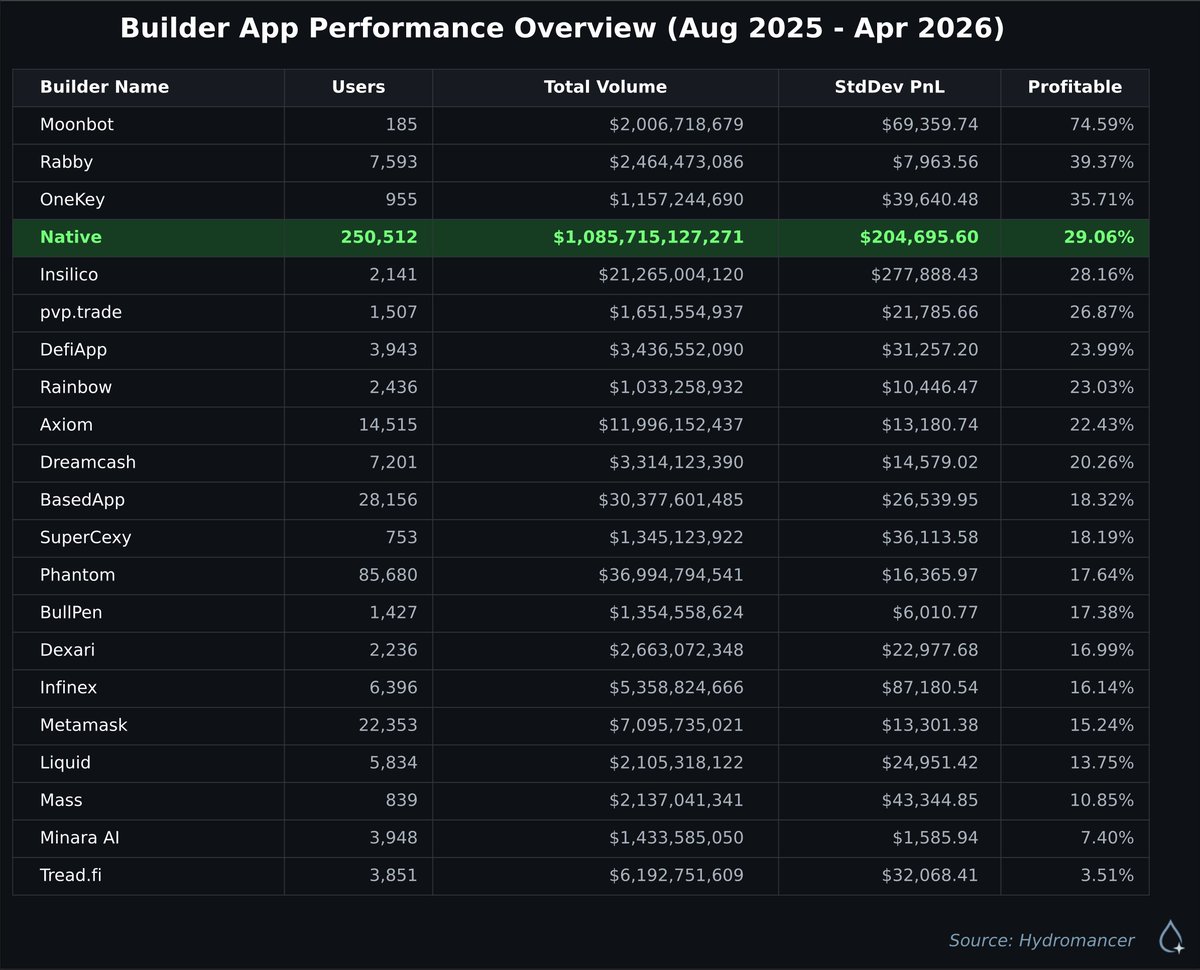
Task: Click Rabby volume $2,464,473,086
Action: pos(676,162)
